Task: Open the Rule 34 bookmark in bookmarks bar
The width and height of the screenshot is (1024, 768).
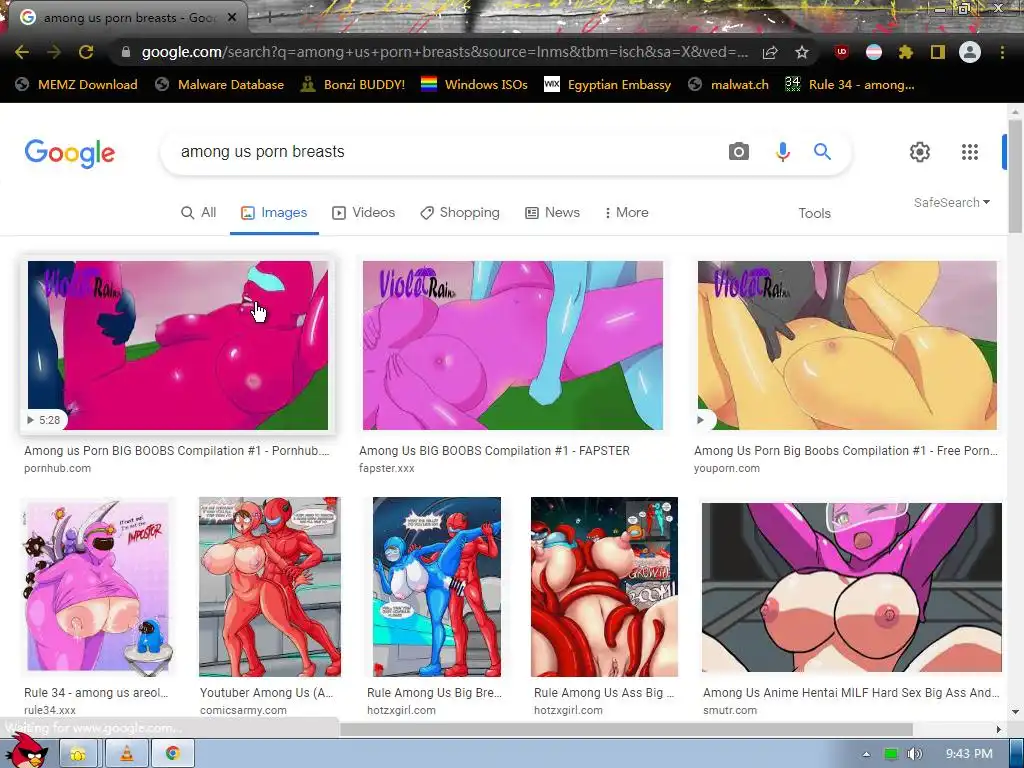Action: [850, 84]
